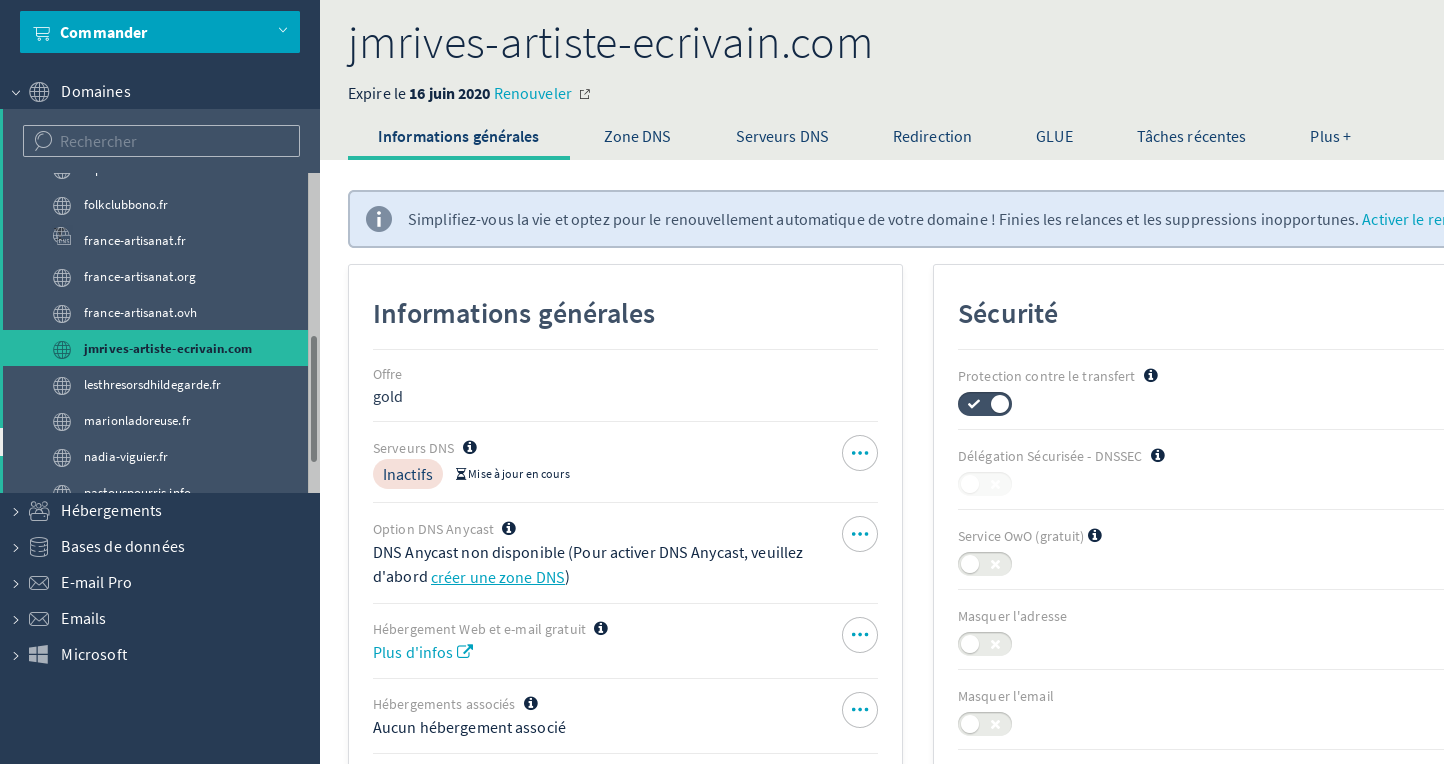Open the Hébergements associés three-dot menu
Screen dimensions: 1444x764
(x=860, y=710)
